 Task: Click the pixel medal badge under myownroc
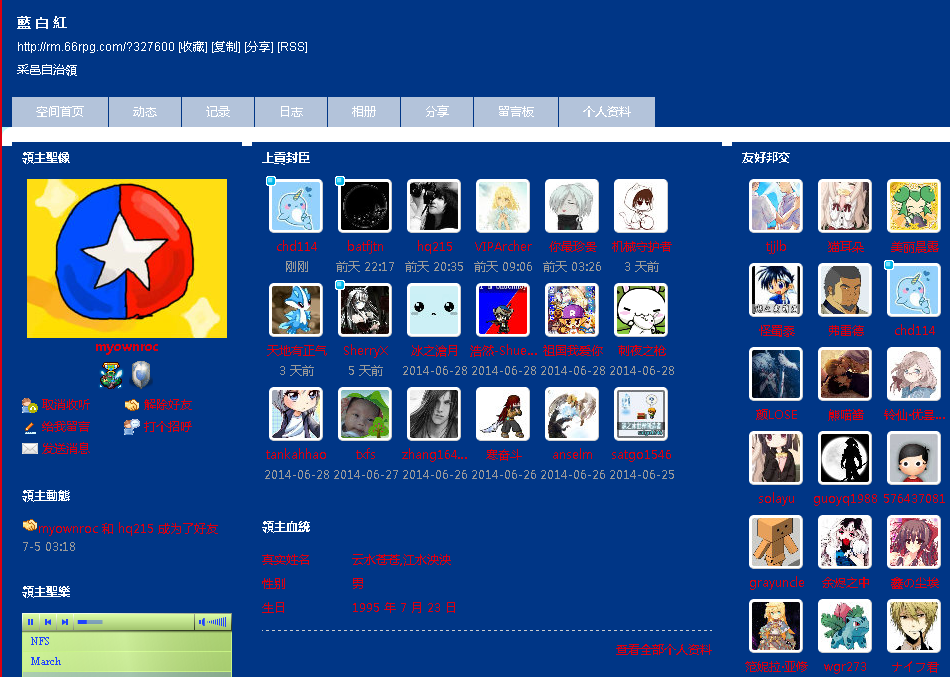point(111,375)
